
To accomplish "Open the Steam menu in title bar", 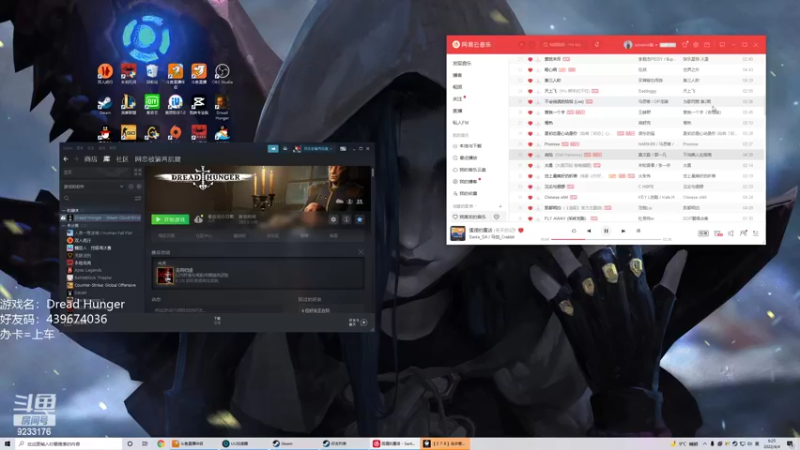I will (68, 148).
